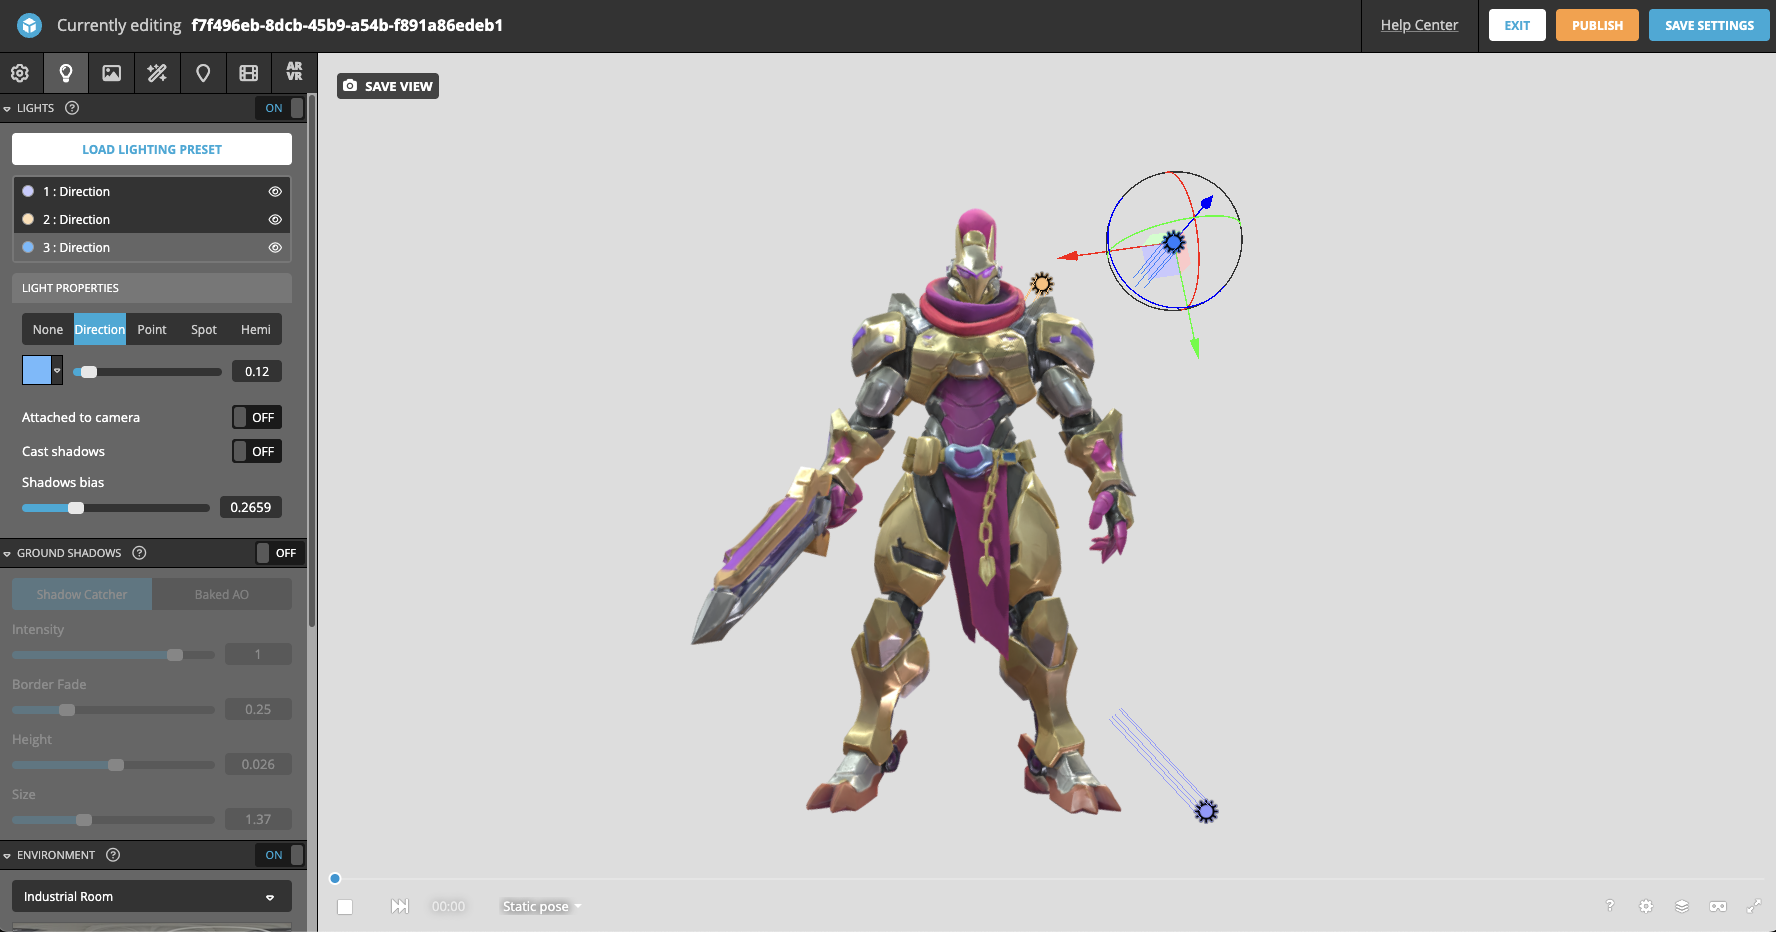This screenshot has width=1776, height=932.
Task: Toggle the Lights ON switch
Action: (280, 108)
